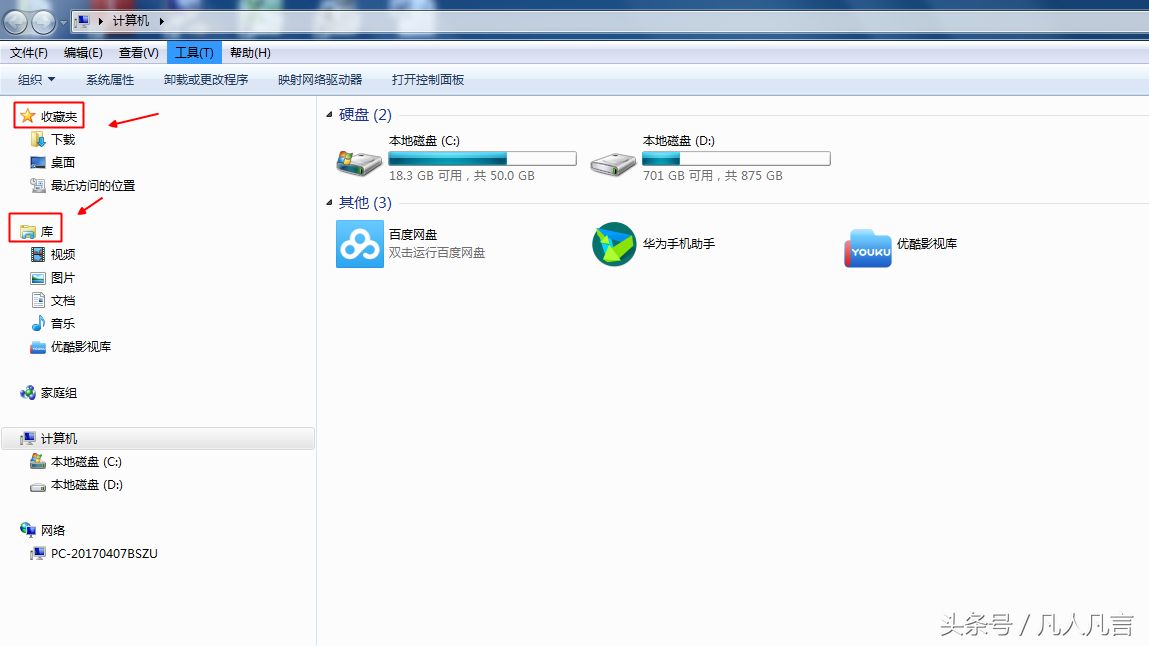Open the 音乐 library

click(x=63, y=324)
